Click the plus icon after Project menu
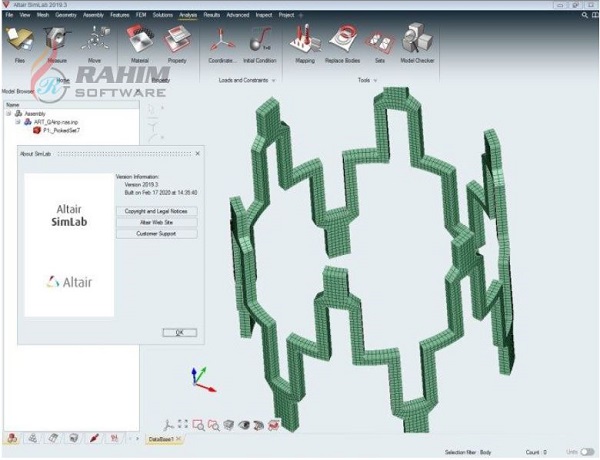 tap(301, 15)
